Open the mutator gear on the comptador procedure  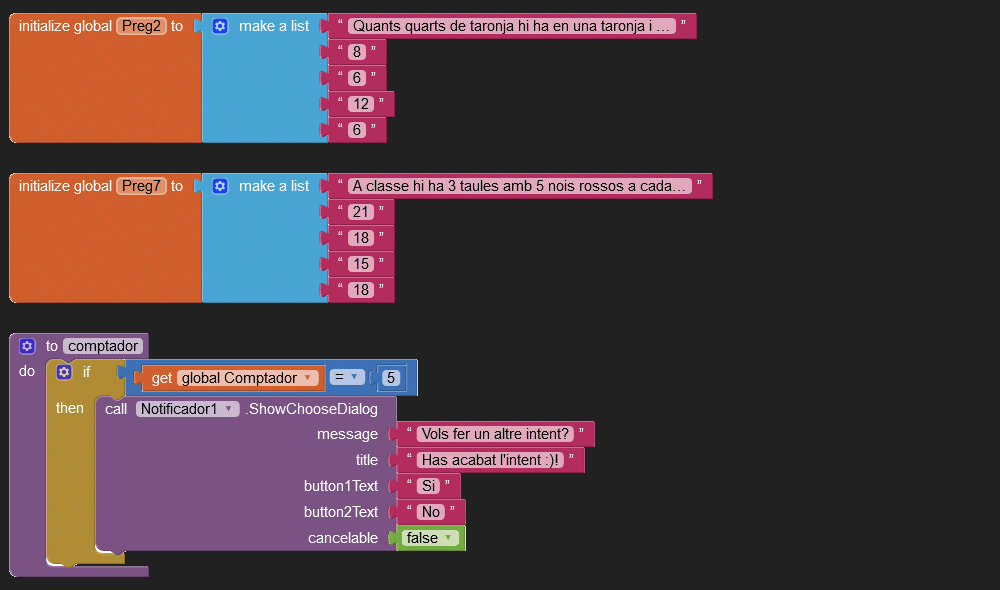tap(27, 346)
